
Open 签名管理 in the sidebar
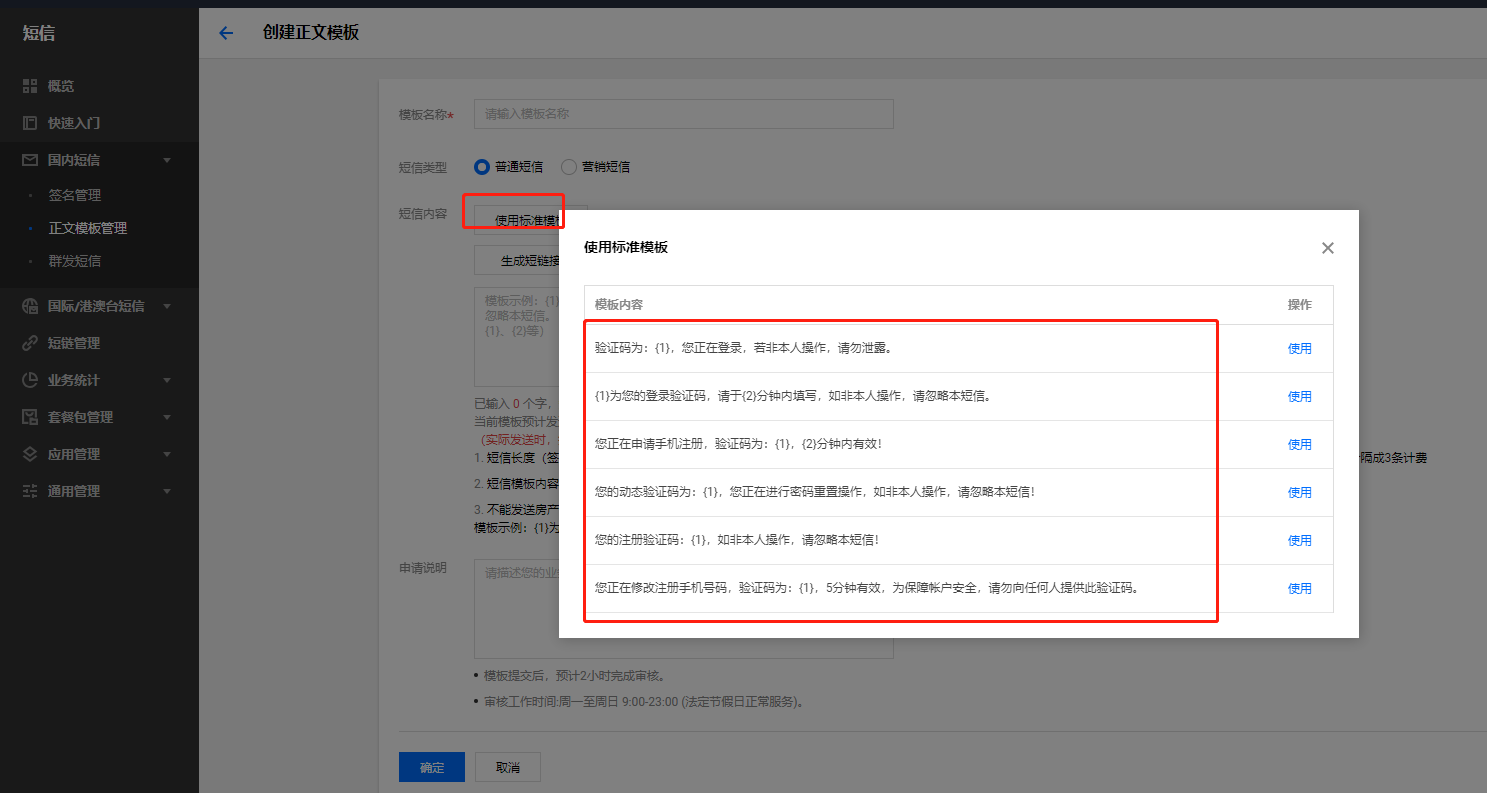pyautogui.click(x=75, y=195)
